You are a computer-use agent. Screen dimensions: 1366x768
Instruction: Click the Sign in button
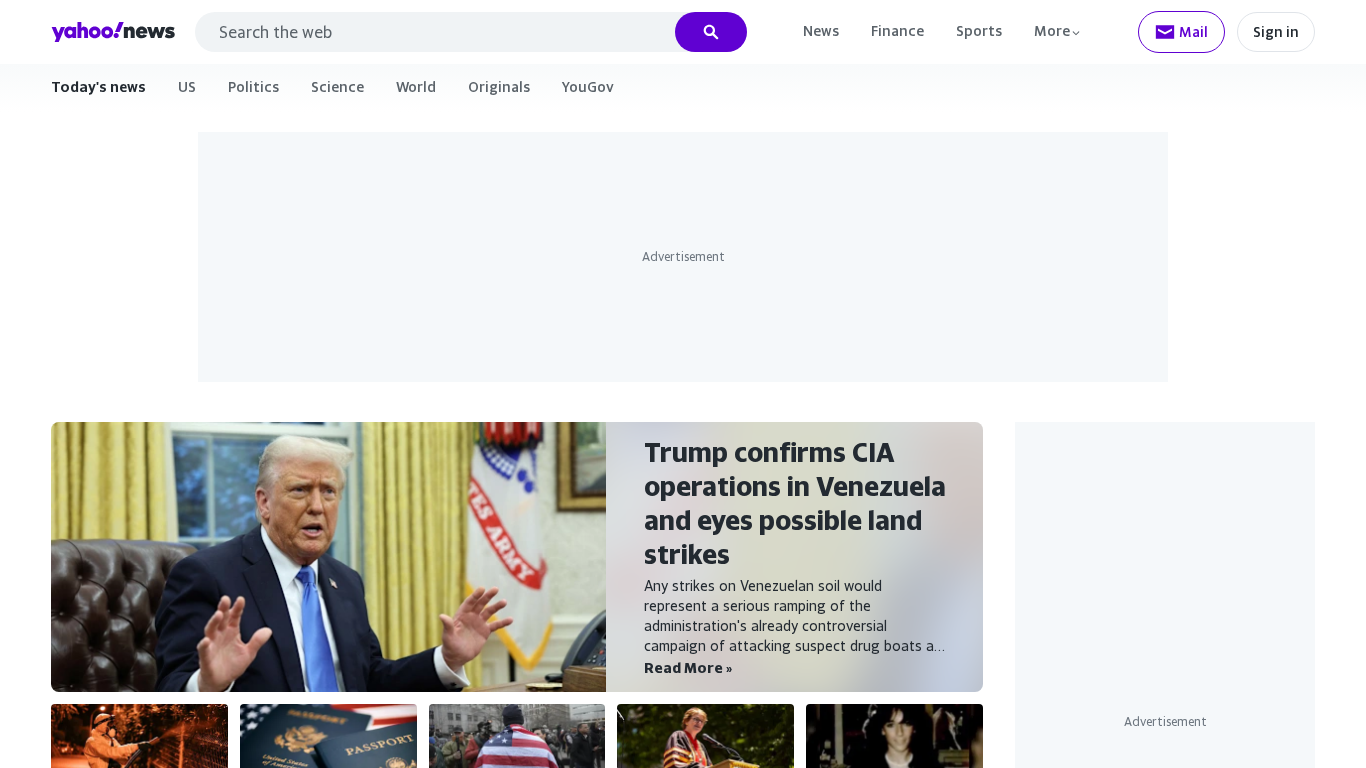coord(1276,32)
